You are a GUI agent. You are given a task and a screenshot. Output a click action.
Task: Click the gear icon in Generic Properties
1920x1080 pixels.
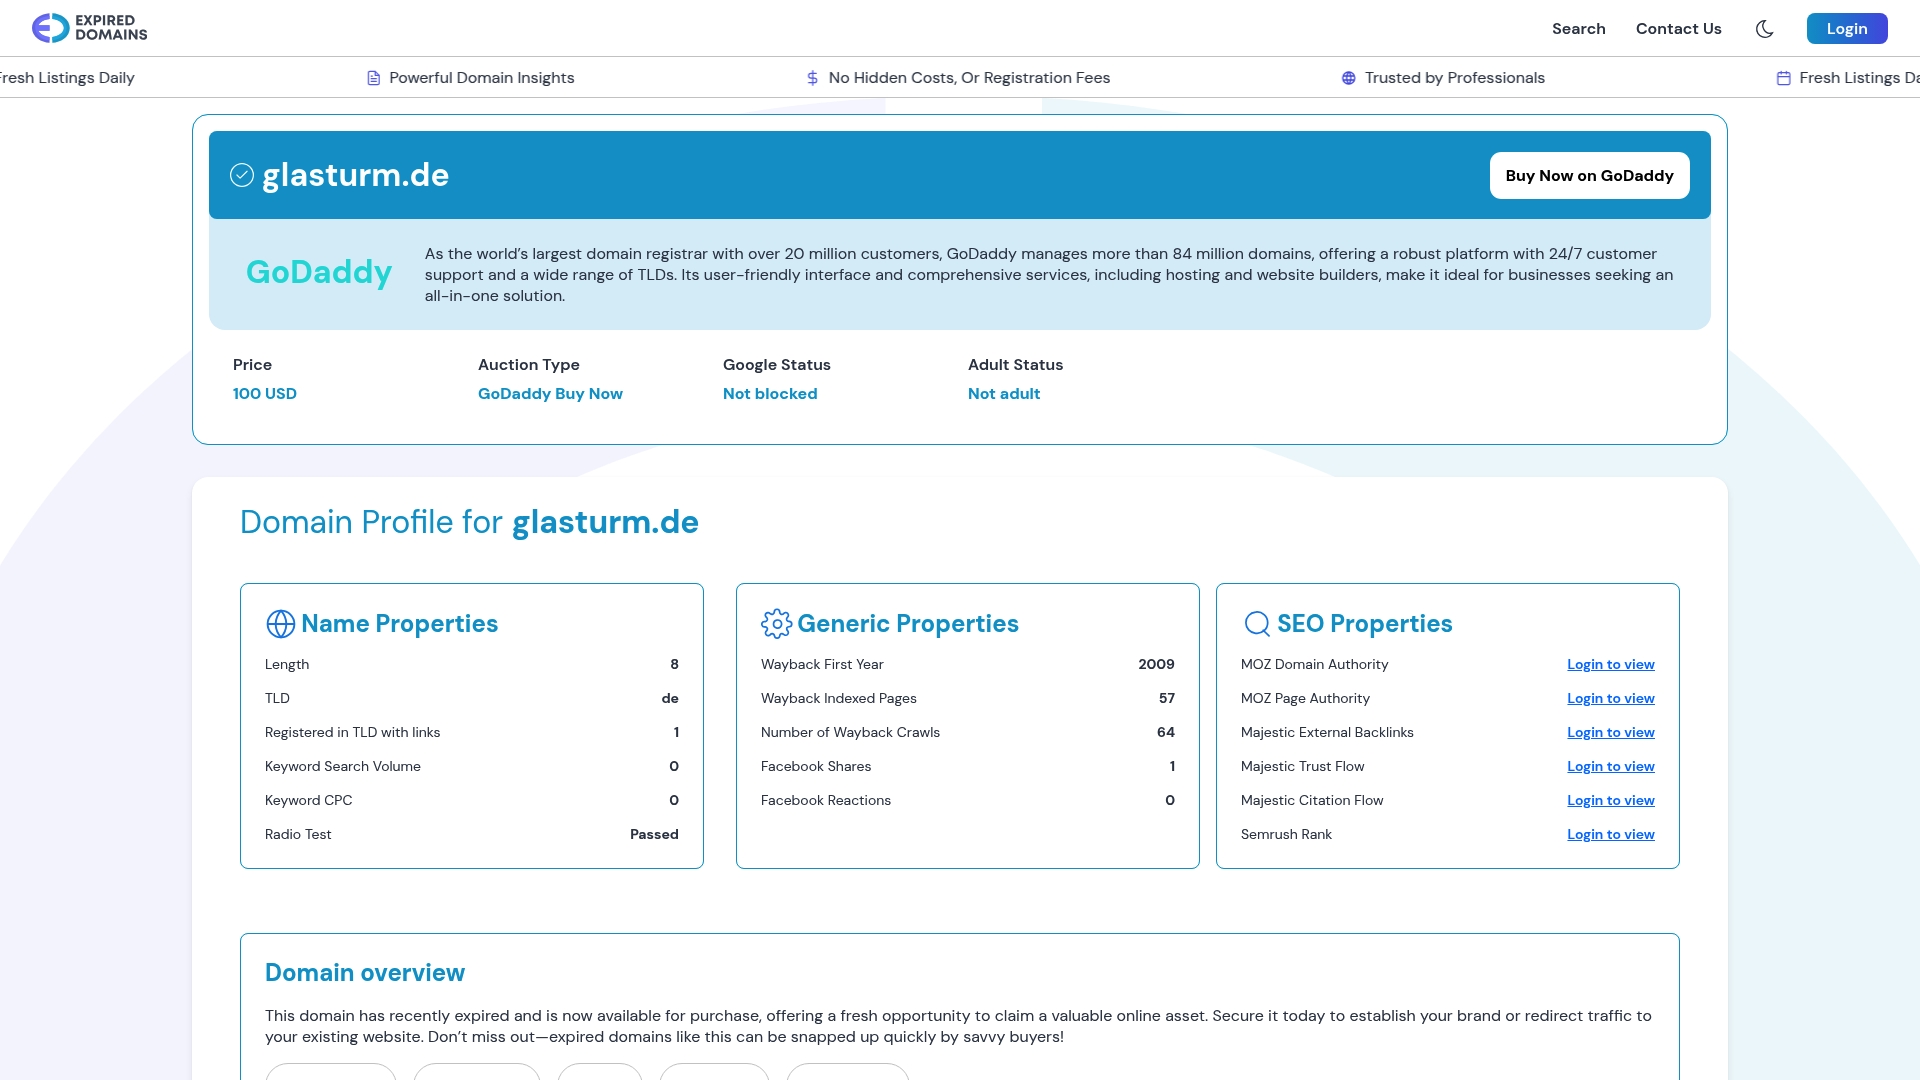click(776, 624)
